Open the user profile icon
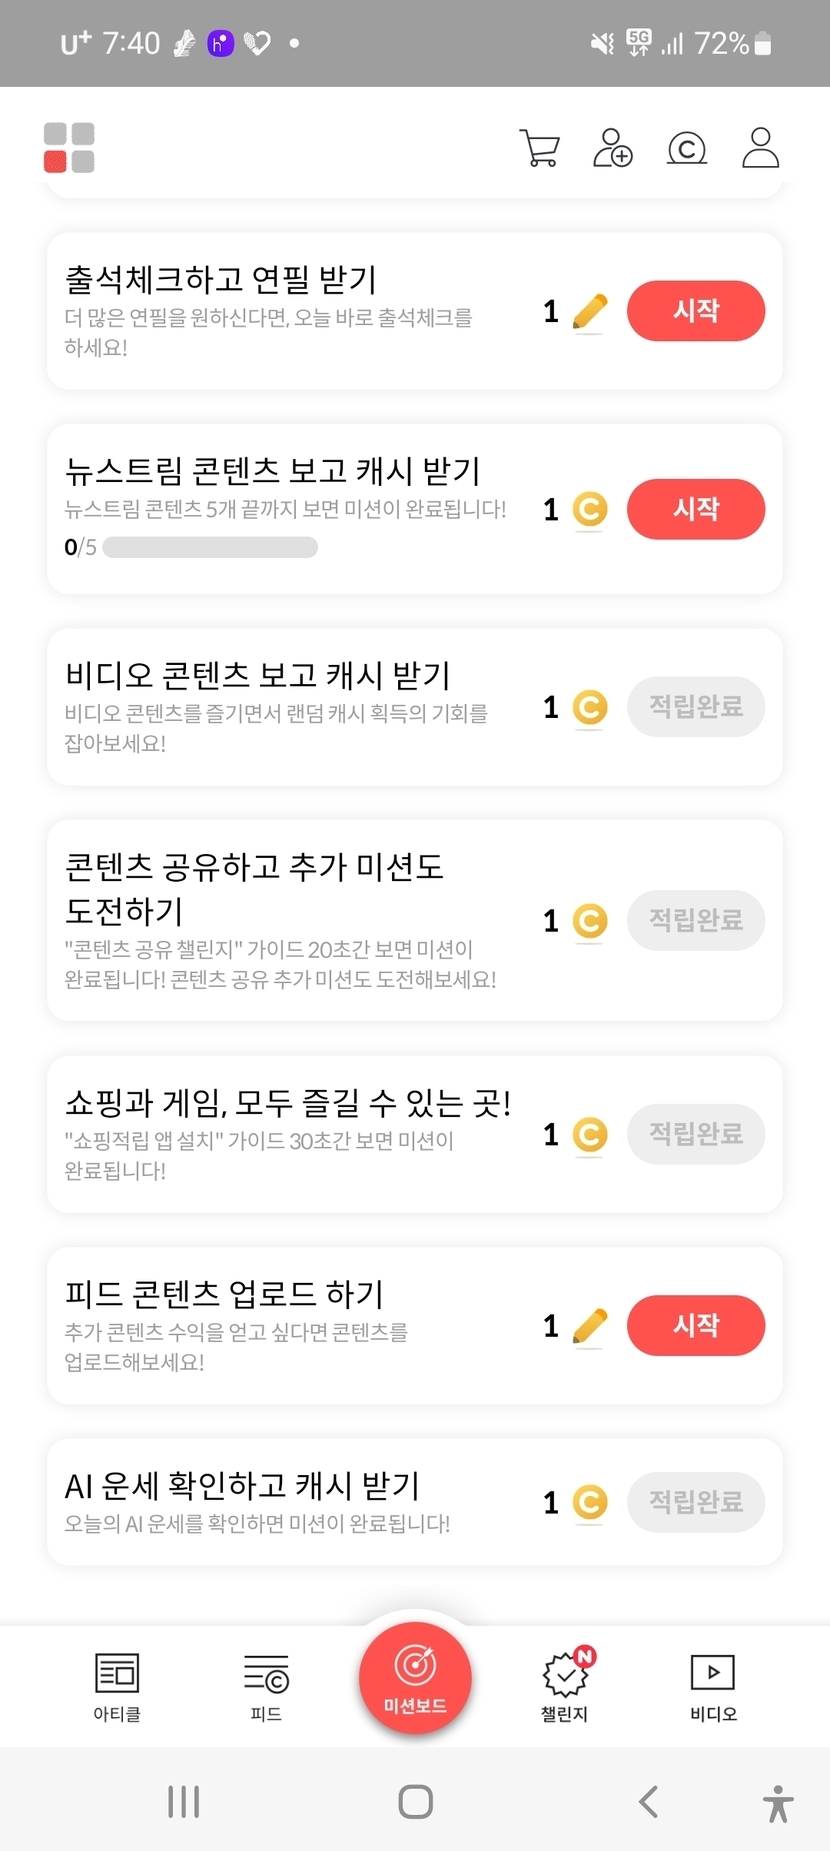Image resolution: width=830 pixels, height=1851 pixels. pyautogui.click(x=760, y=148)
